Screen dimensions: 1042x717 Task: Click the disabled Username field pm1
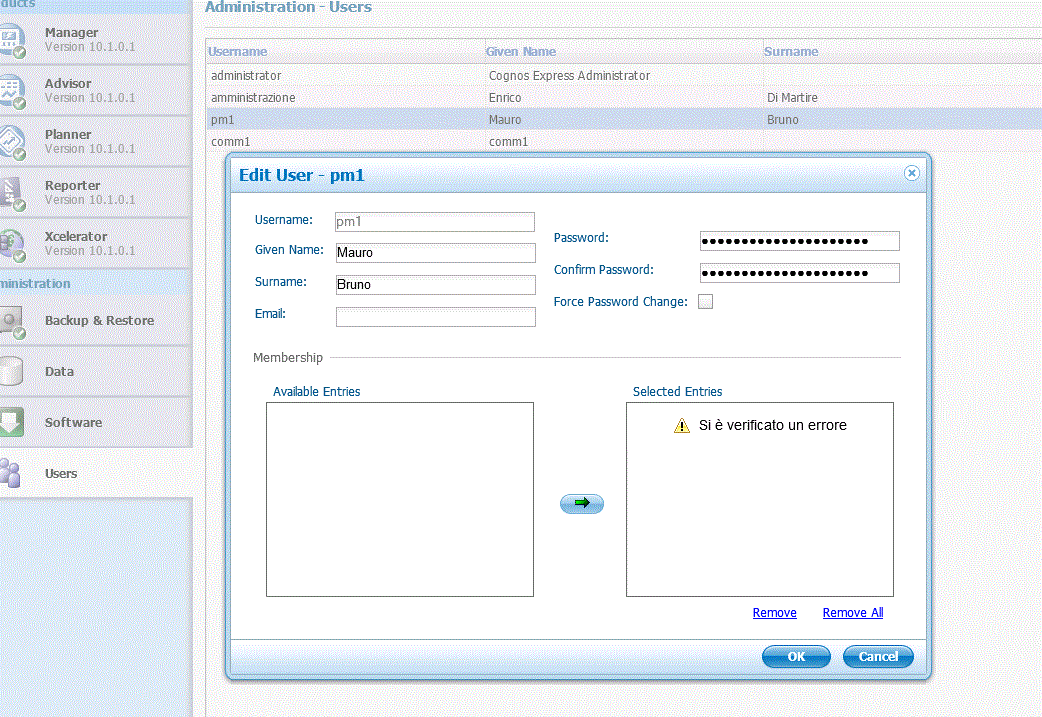point(435,221)
